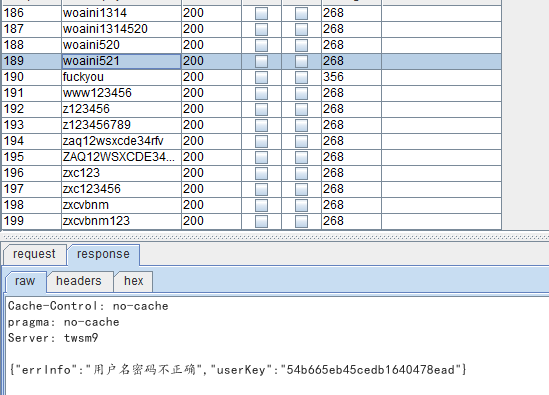
Task: Tick the second checkbox in row 186
Action: [x=301, y=13]
